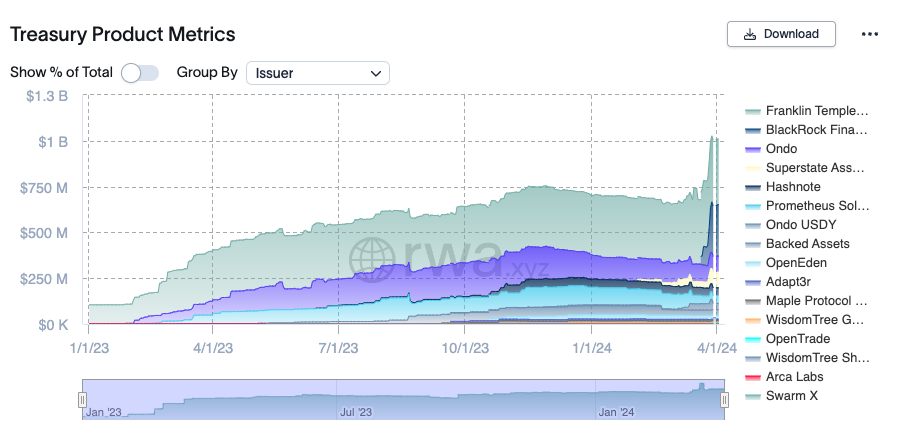Toggle the Prometheus legend entry

(x=806, y=205)
